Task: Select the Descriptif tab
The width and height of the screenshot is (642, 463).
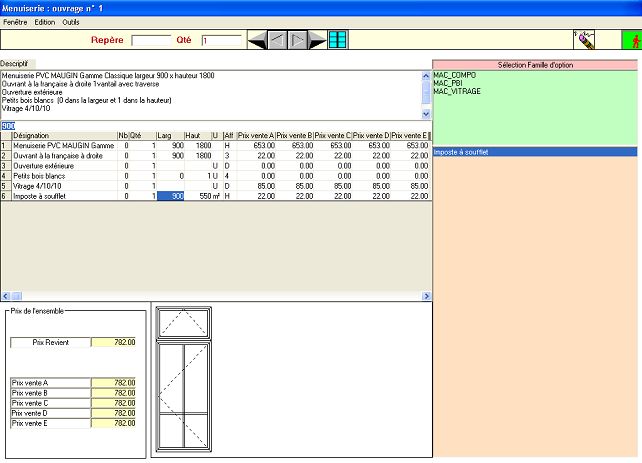Action: [x=14, y=62]
